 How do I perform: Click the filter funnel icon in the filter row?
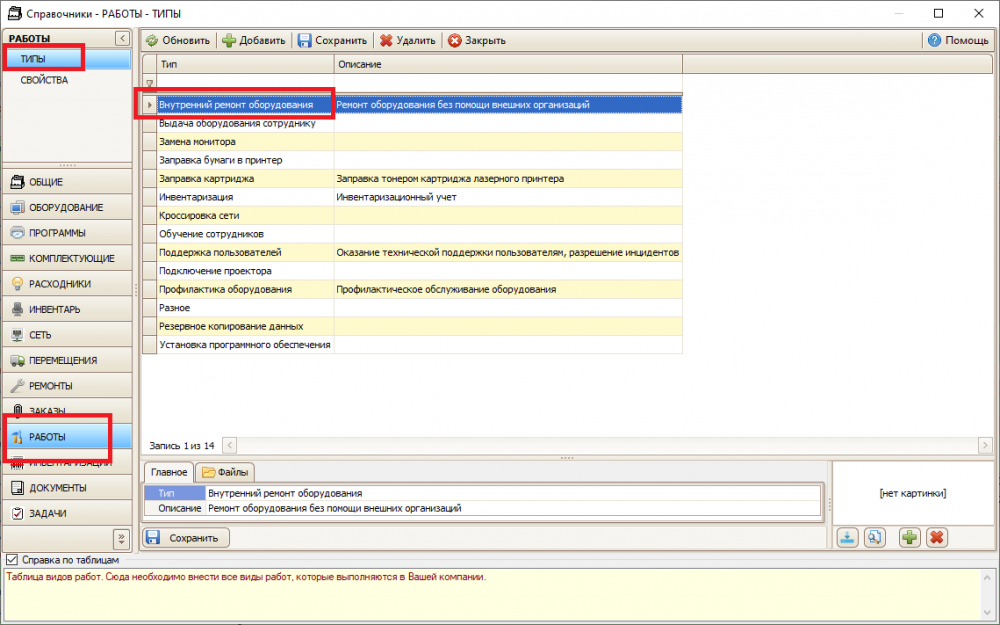tap(150, 84)
